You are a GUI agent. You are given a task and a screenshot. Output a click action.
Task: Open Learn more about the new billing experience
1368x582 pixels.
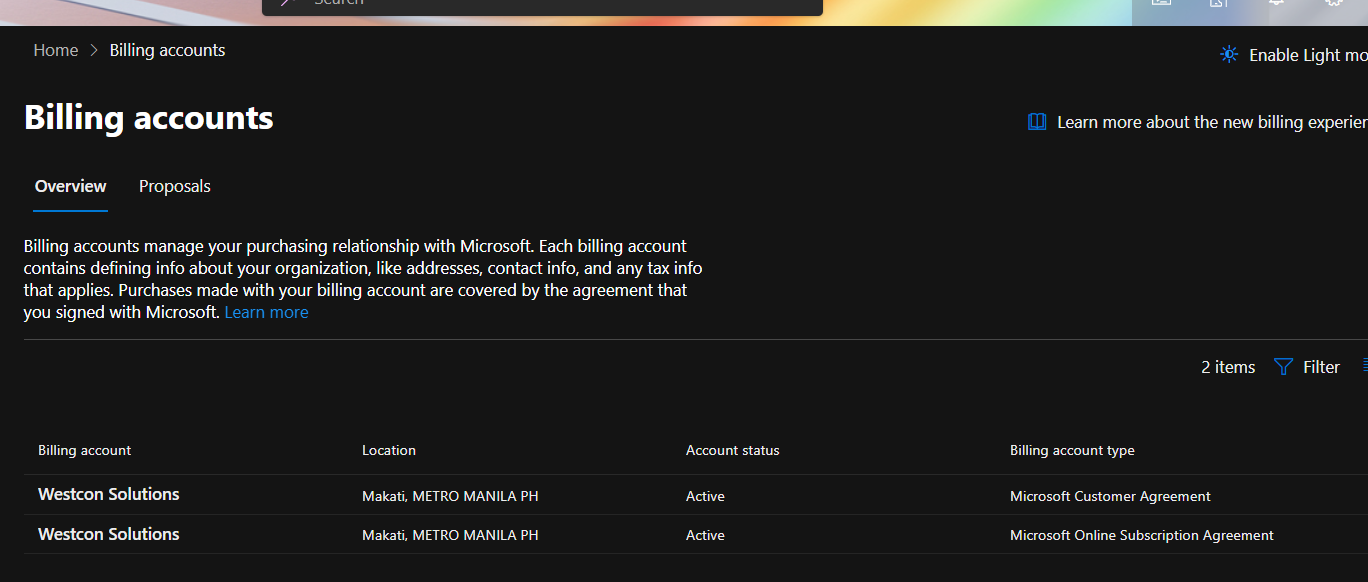(1197, 122)
